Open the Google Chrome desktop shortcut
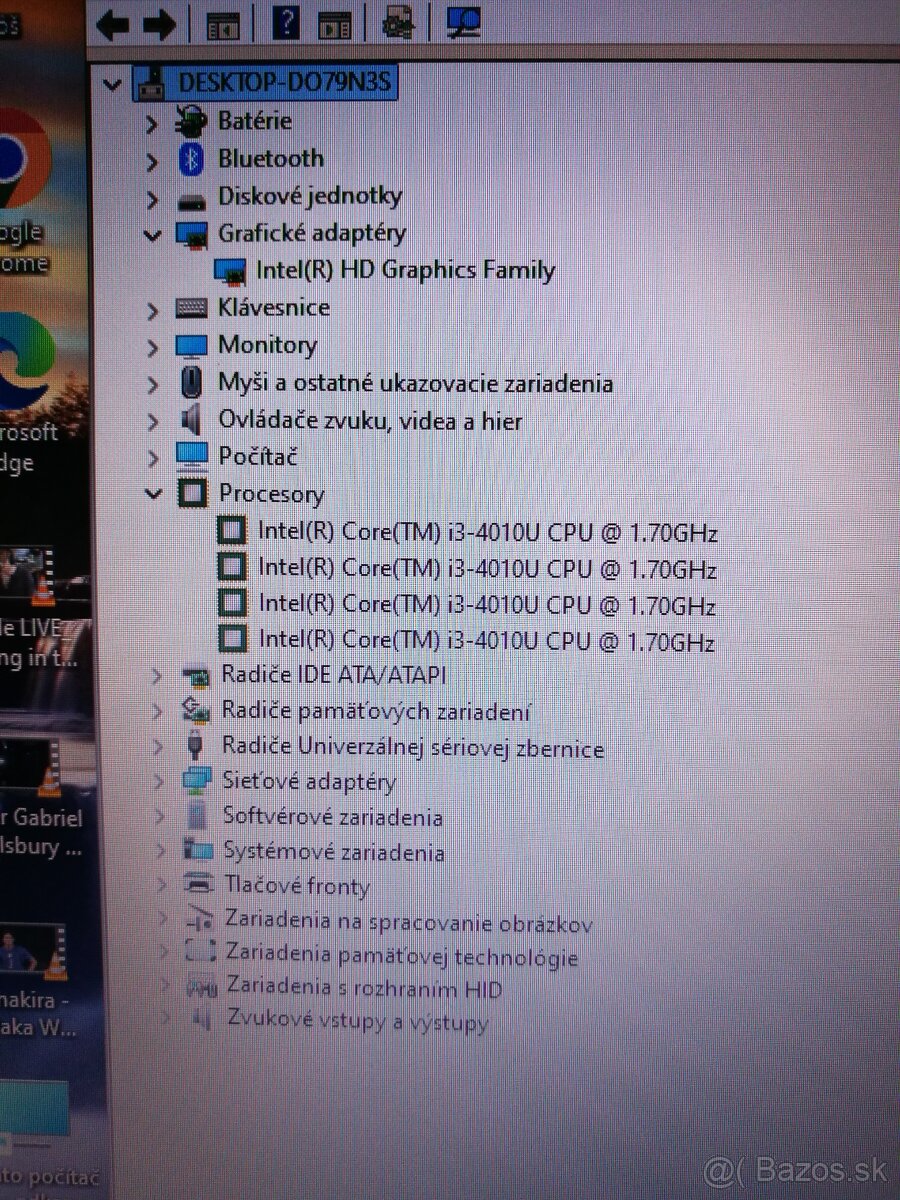The image size is (900, 1200). pyautogui.click(x=24, y=192)
